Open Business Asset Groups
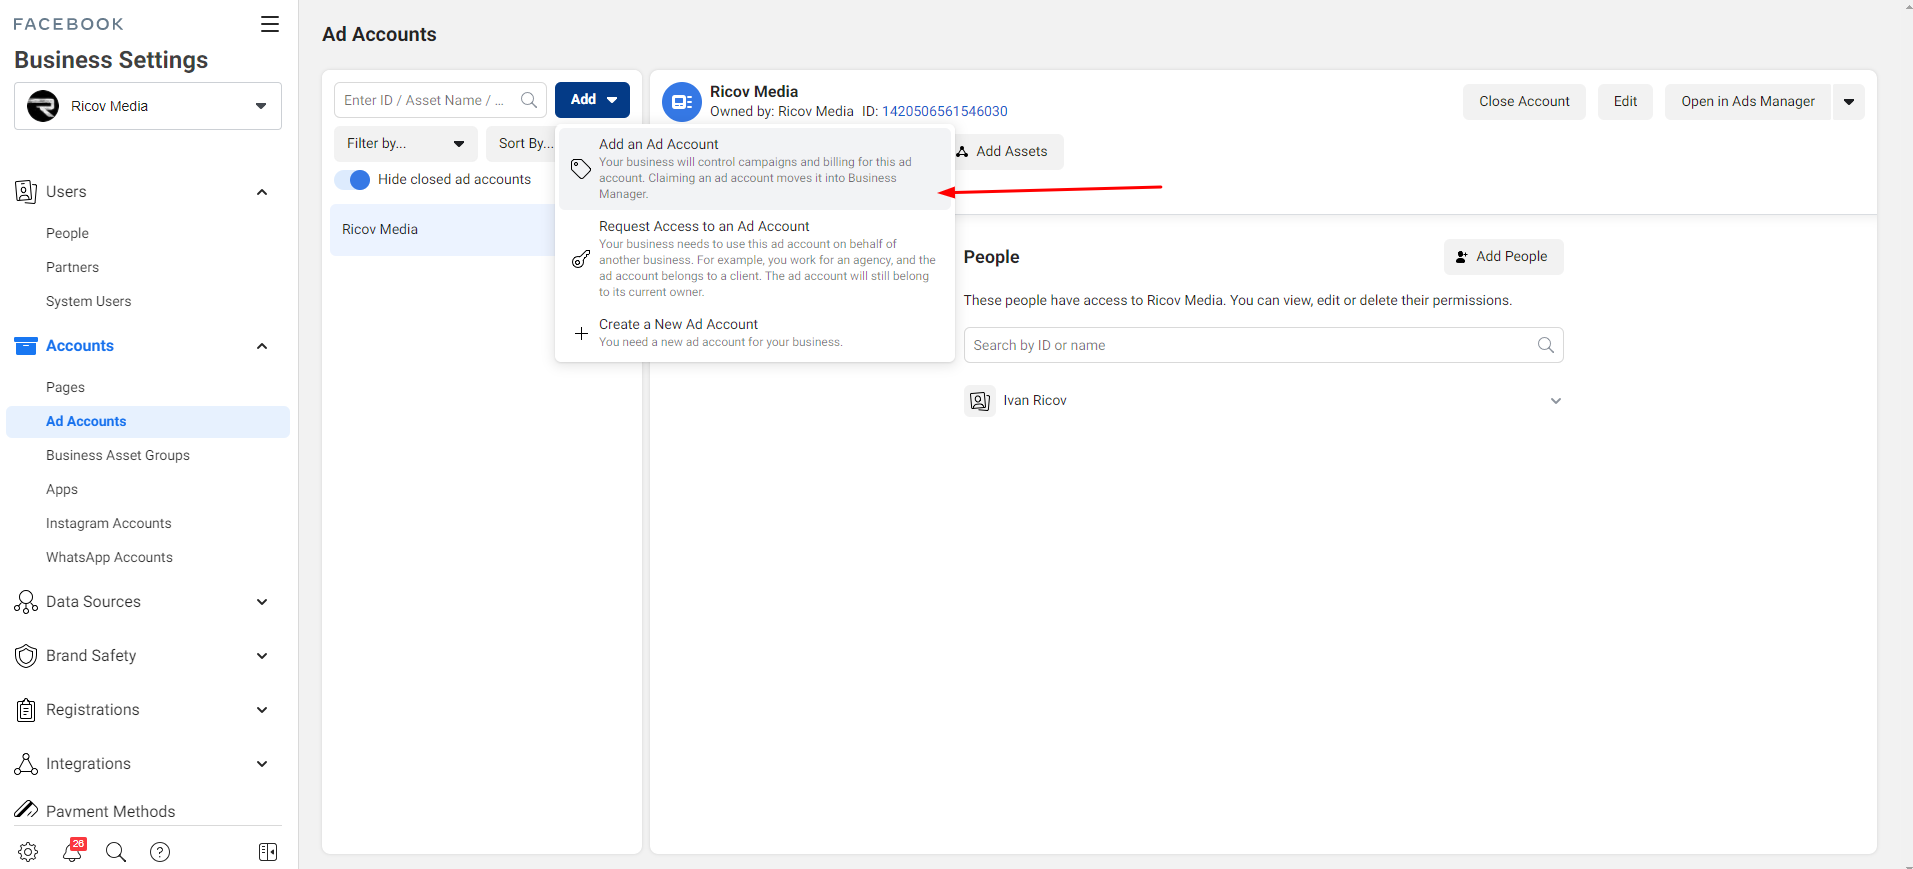 tap(118, 455)
